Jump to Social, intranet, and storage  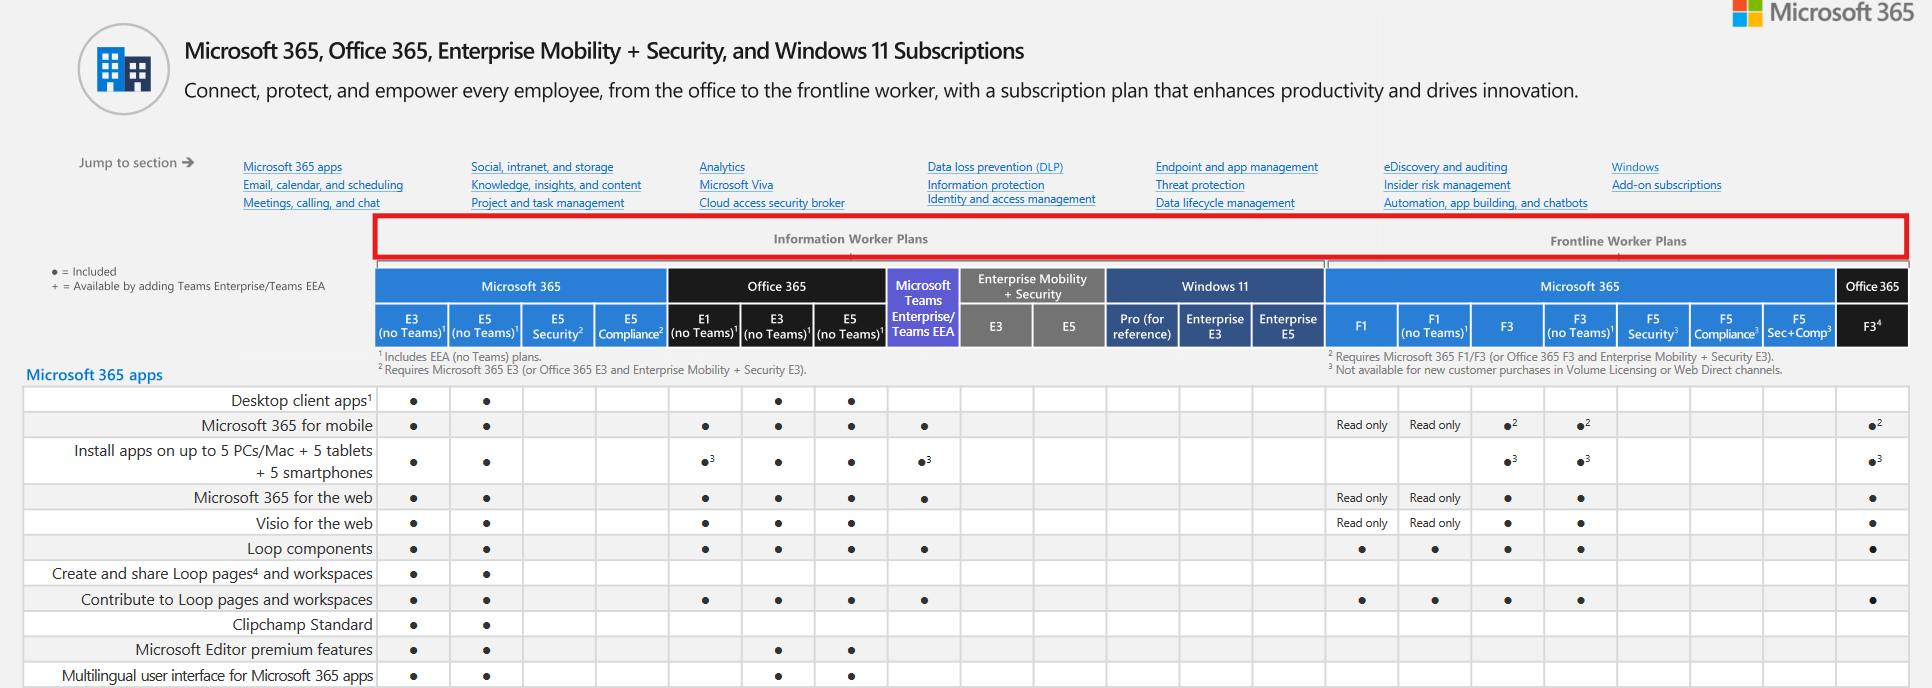[542, 167]
